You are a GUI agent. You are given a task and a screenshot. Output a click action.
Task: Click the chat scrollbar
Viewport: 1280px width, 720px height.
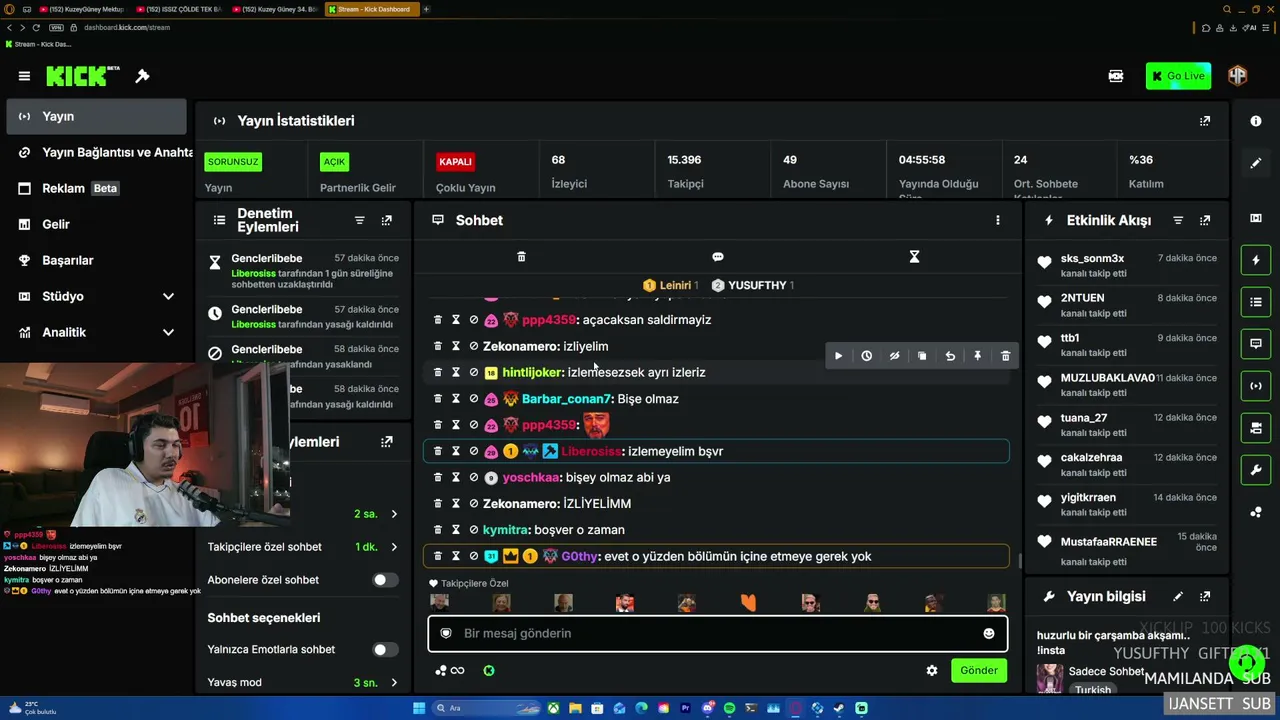point(1020,560)
